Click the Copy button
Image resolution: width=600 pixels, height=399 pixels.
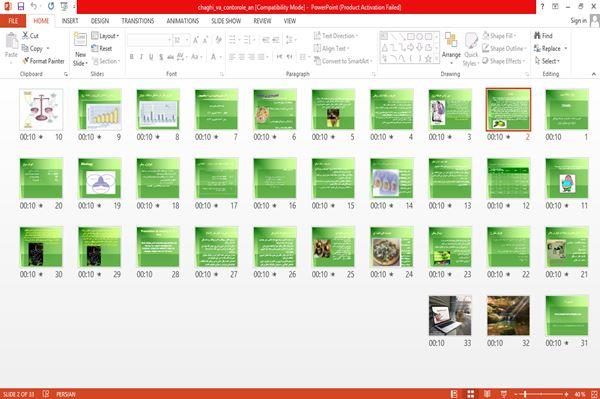(x=36, y=48)
